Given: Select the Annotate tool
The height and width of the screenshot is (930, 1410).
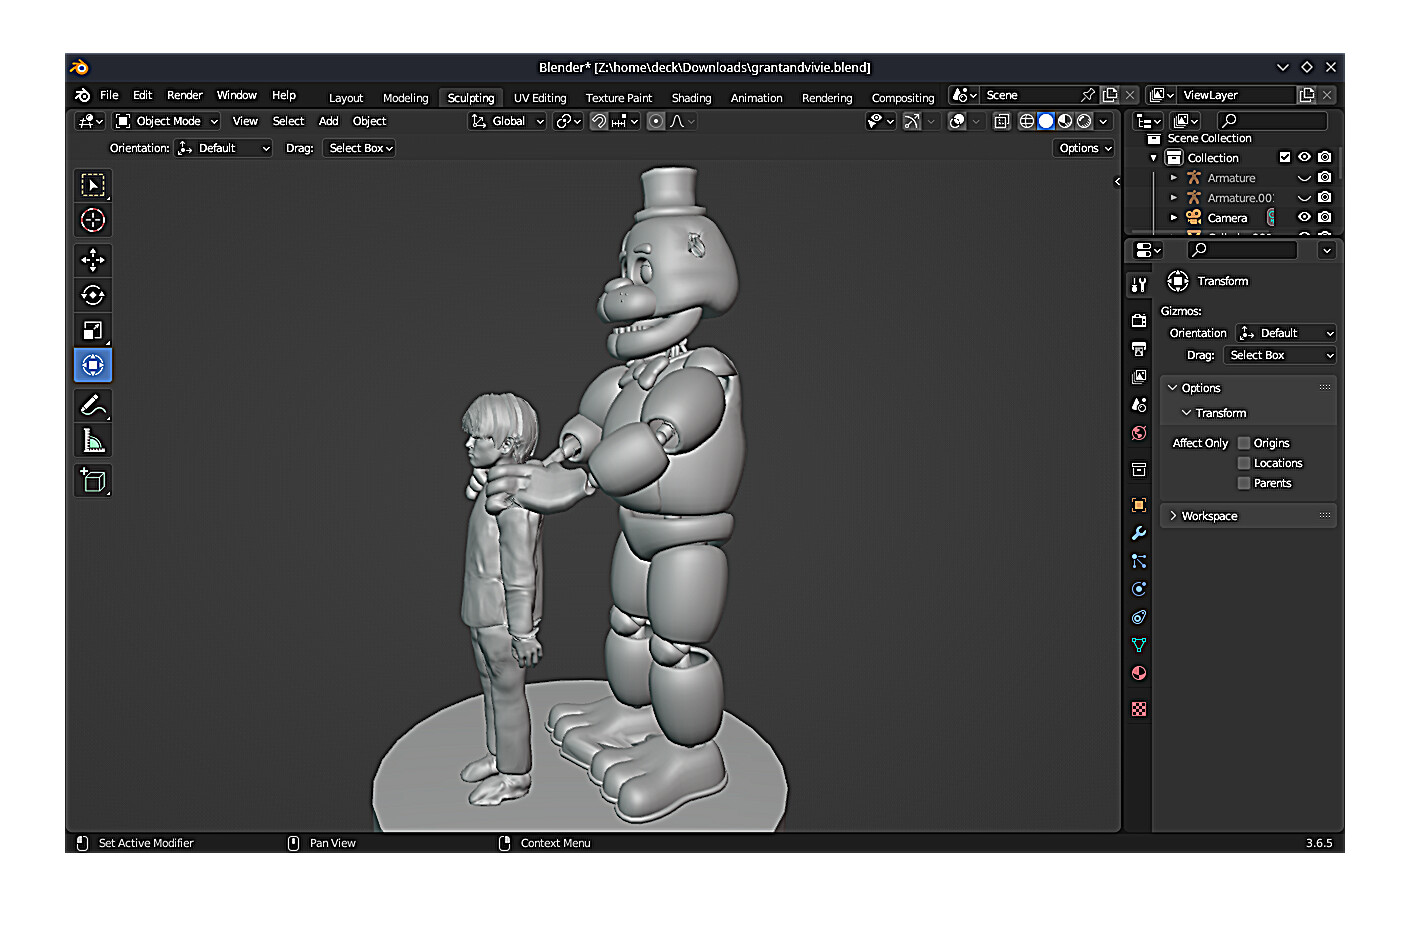Looking at the screenshot, I should [93, 405].
